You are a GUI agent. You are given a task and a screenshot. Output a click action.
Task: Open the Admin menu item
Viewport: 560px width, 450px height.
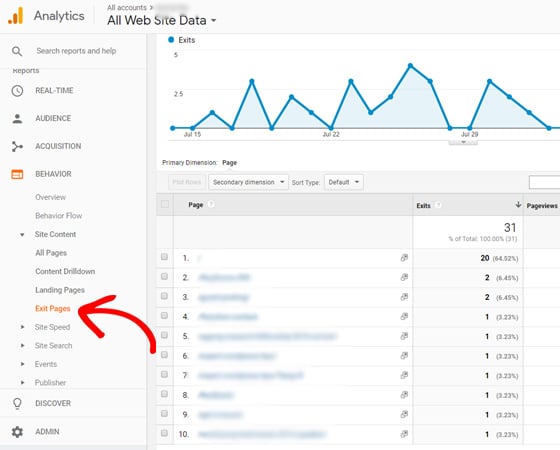(47, 431)
